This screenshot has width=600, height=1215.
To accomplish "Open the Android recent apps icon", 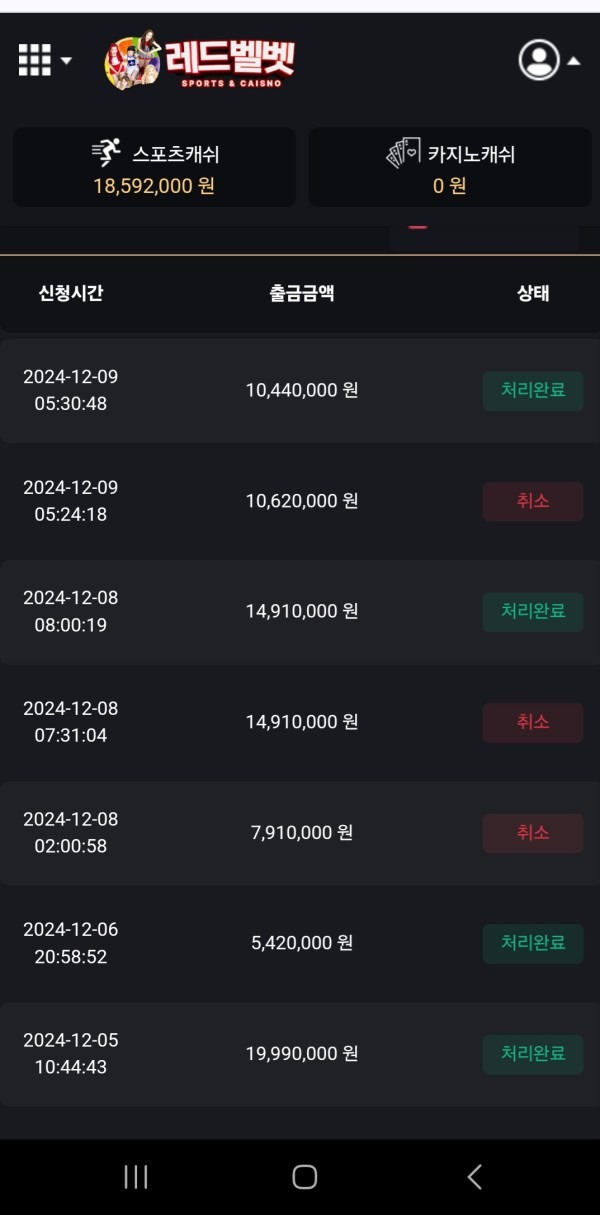I will click(x=136, y=1178).
